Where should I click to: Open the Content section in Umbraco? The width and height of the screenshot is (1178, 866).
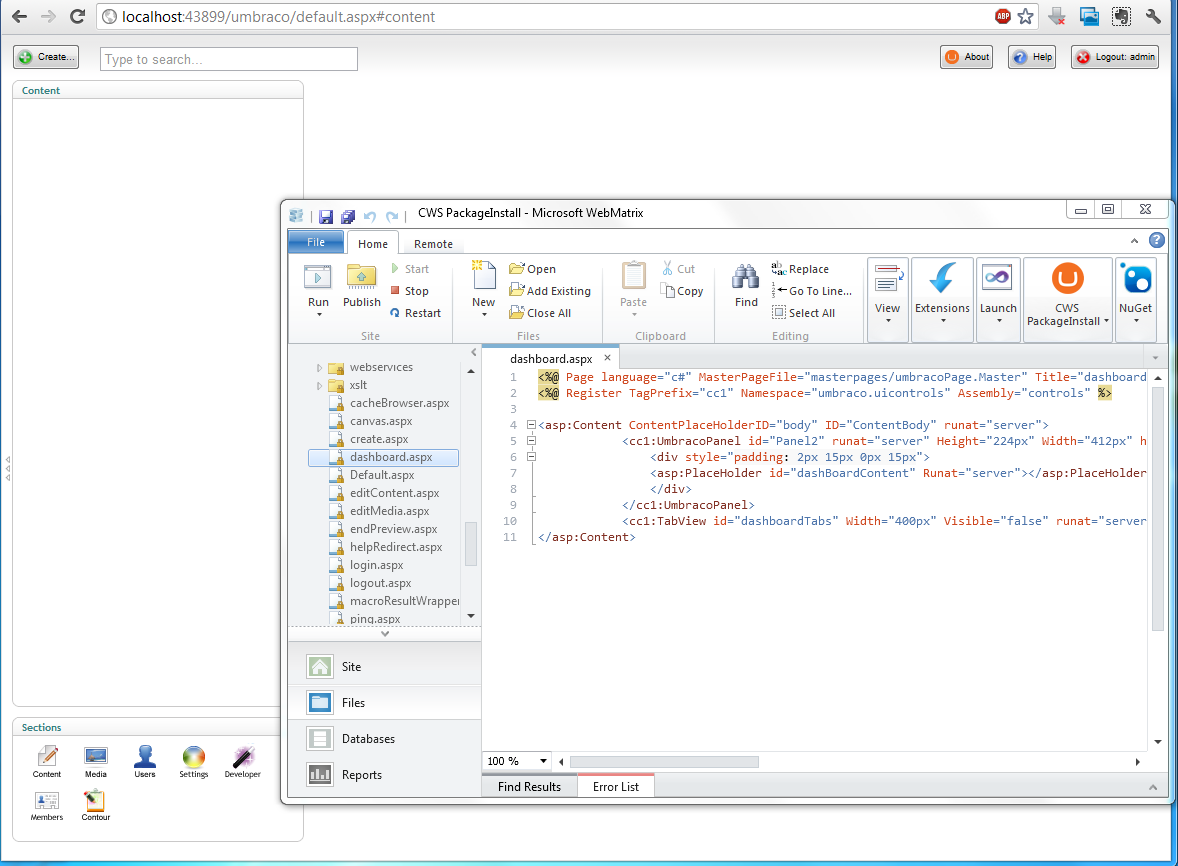(x=47, y=761)
